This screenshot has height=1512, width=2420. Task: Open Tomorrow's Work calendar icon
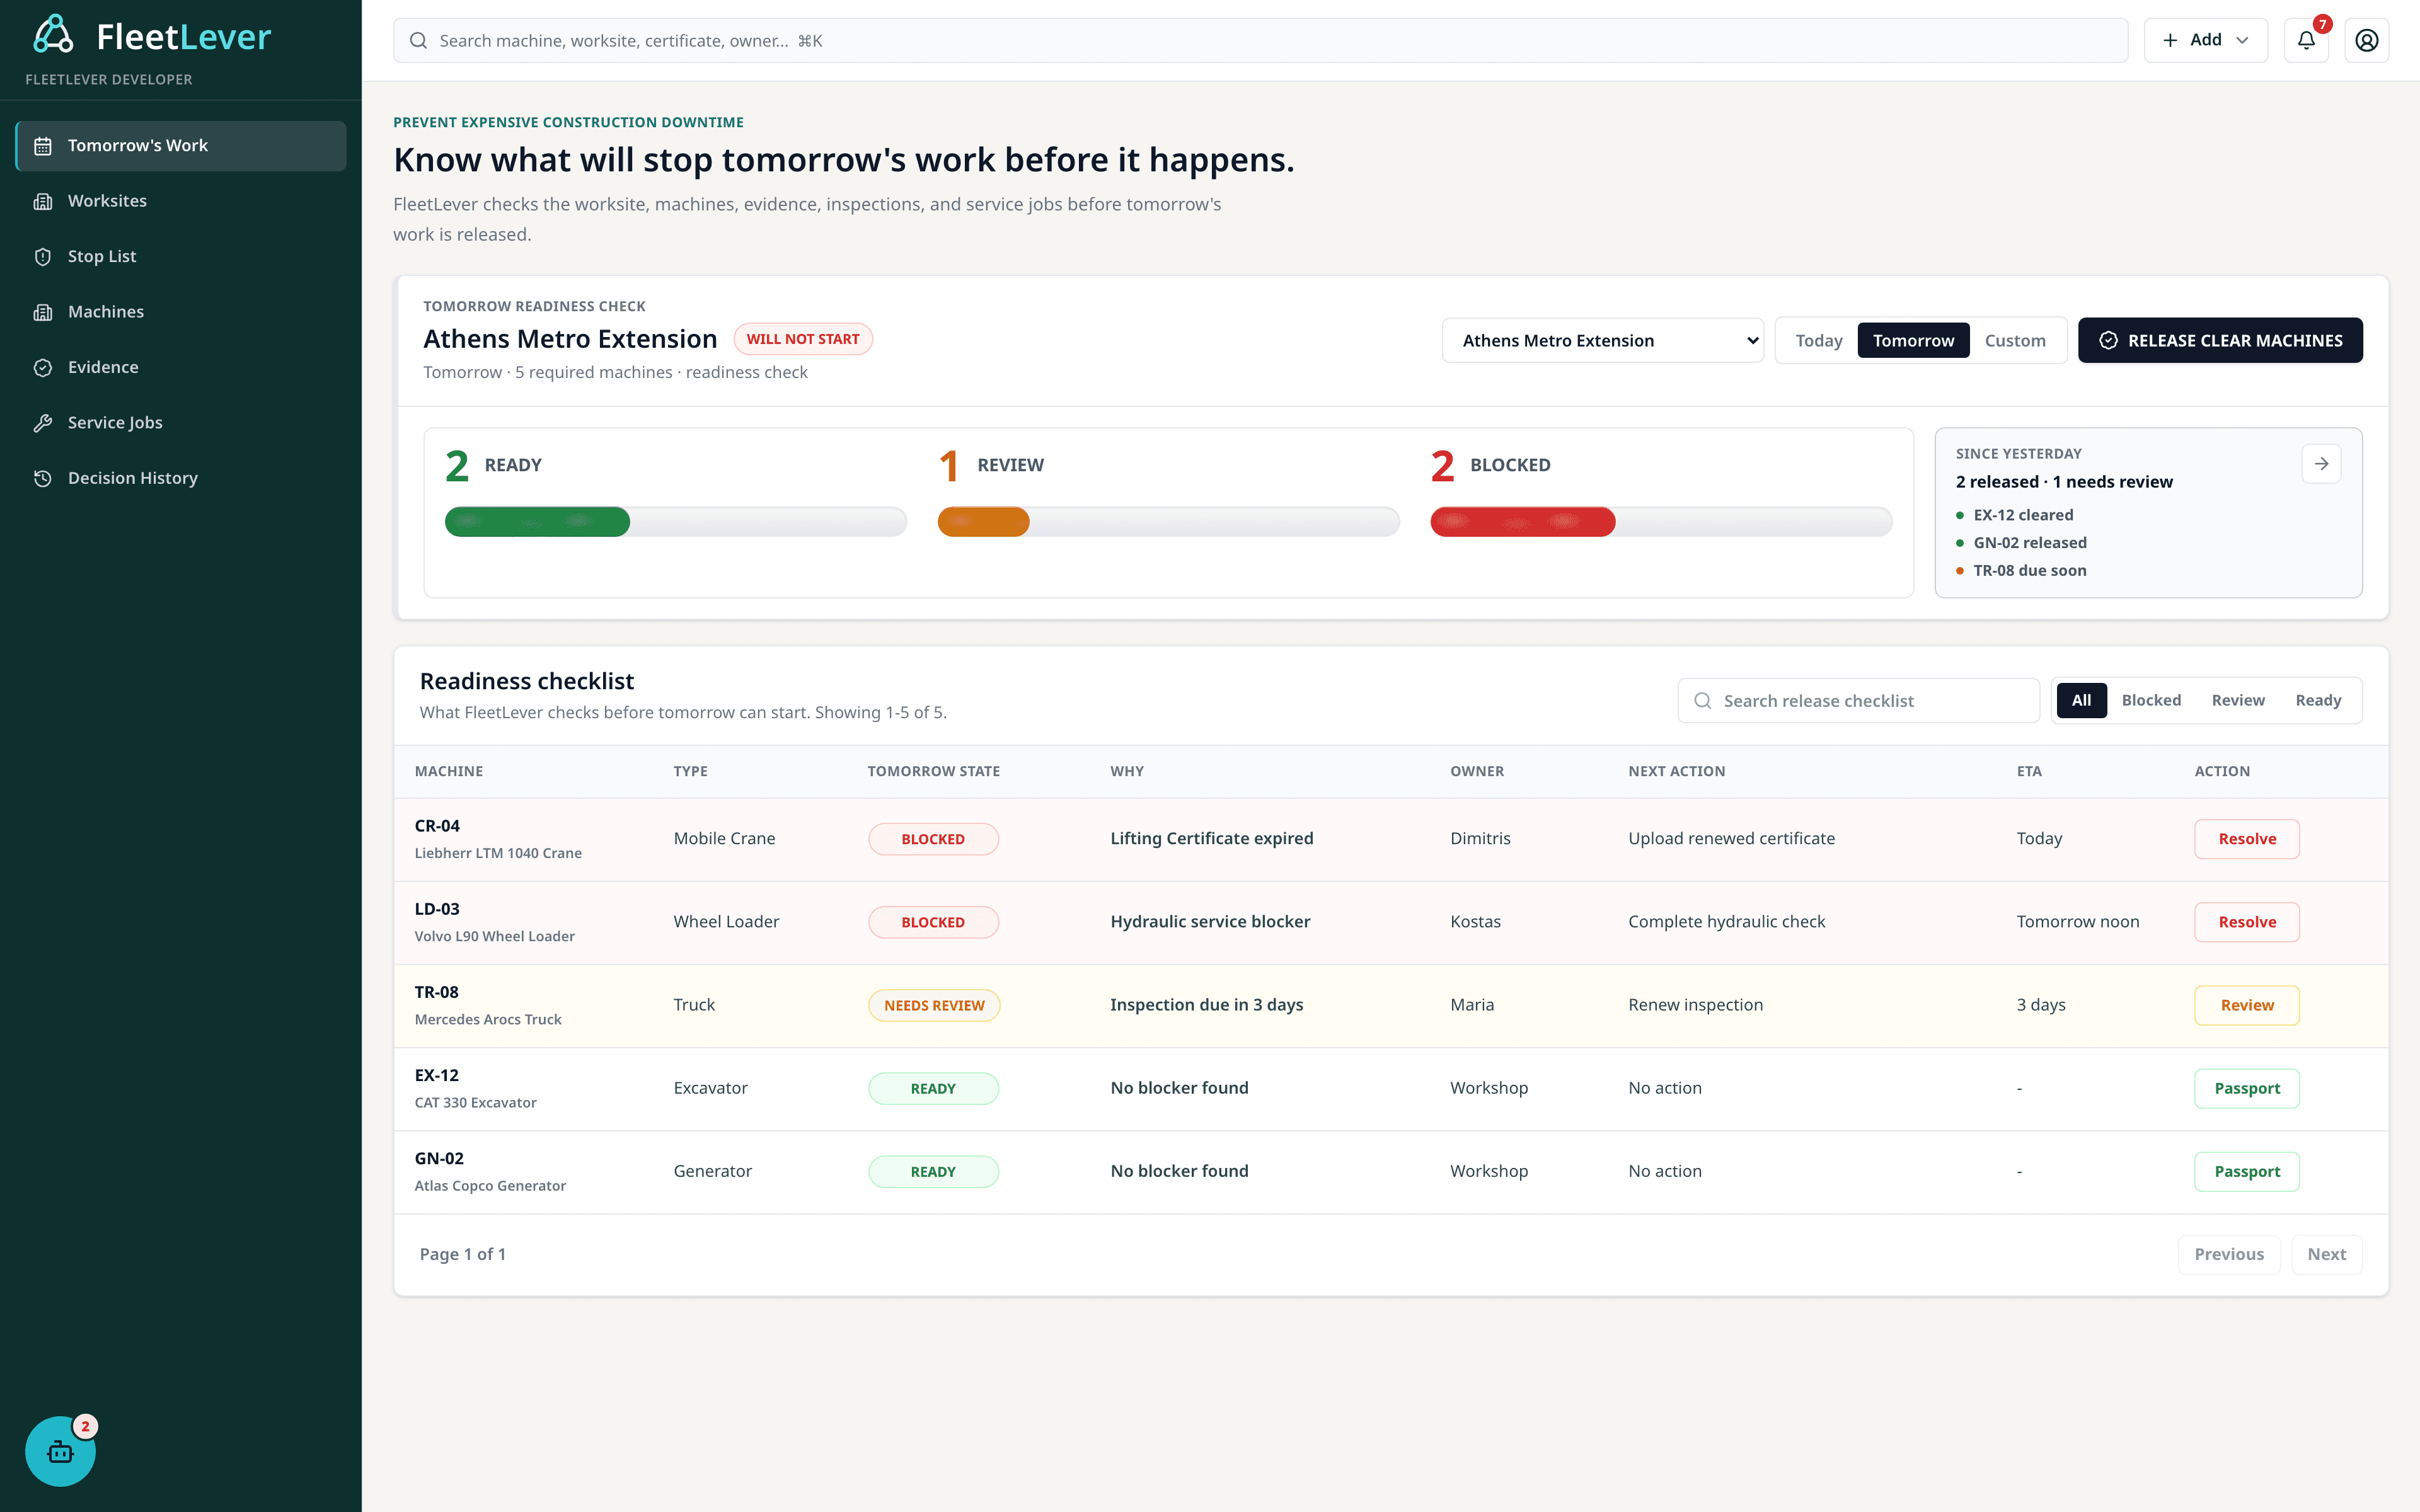coord(43,146)
